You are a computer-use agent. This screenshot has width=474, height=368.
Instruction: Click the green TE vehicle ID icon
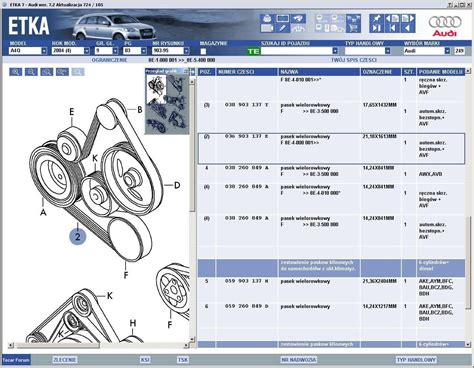tap(253, 51)
